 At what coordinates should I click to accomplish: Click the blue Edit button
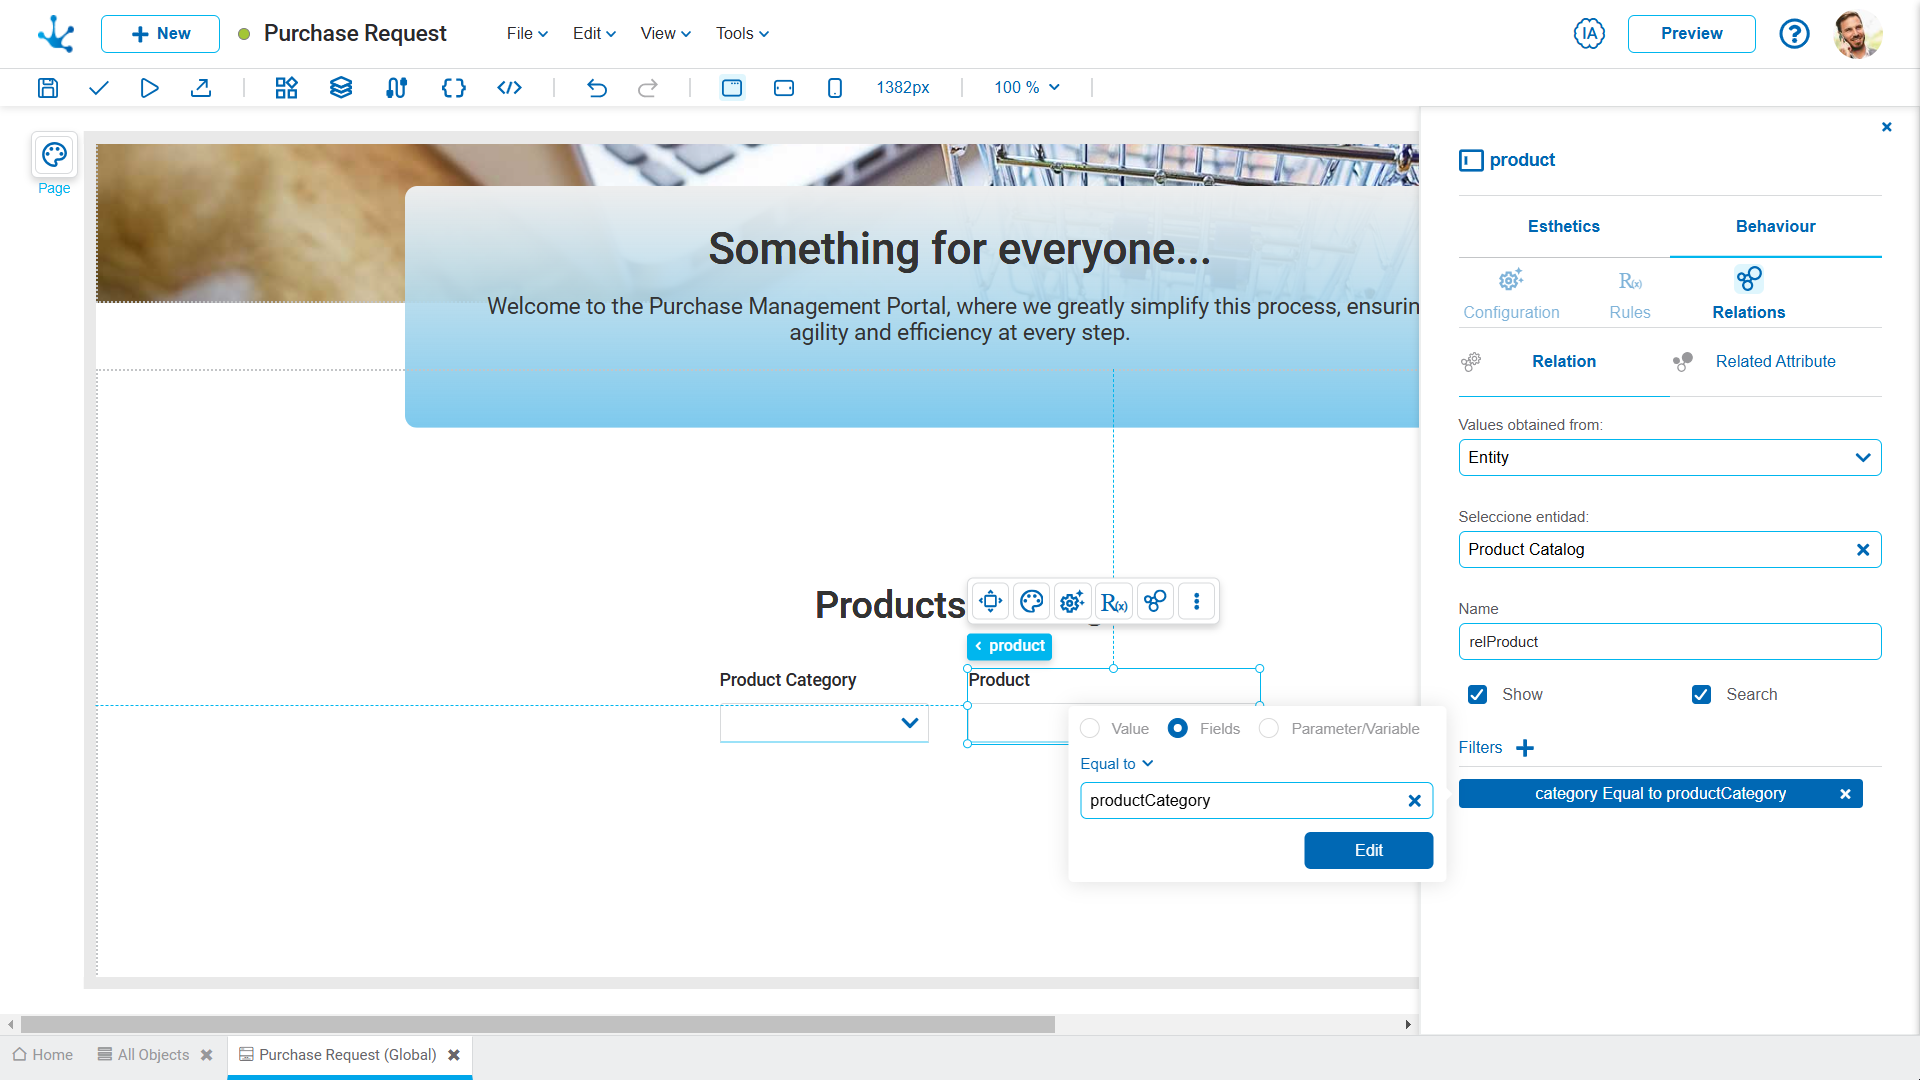(x=1368, y=851)
